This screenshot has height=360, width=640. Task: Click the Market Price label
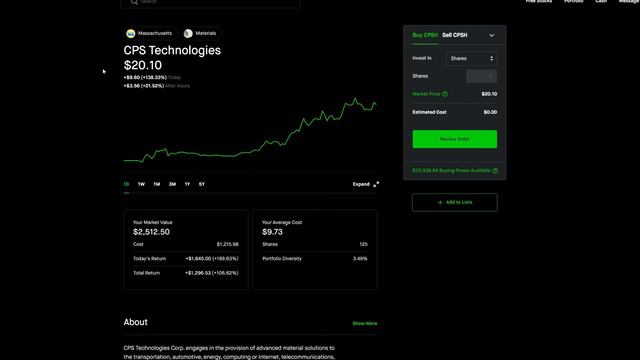click(426, 94)
